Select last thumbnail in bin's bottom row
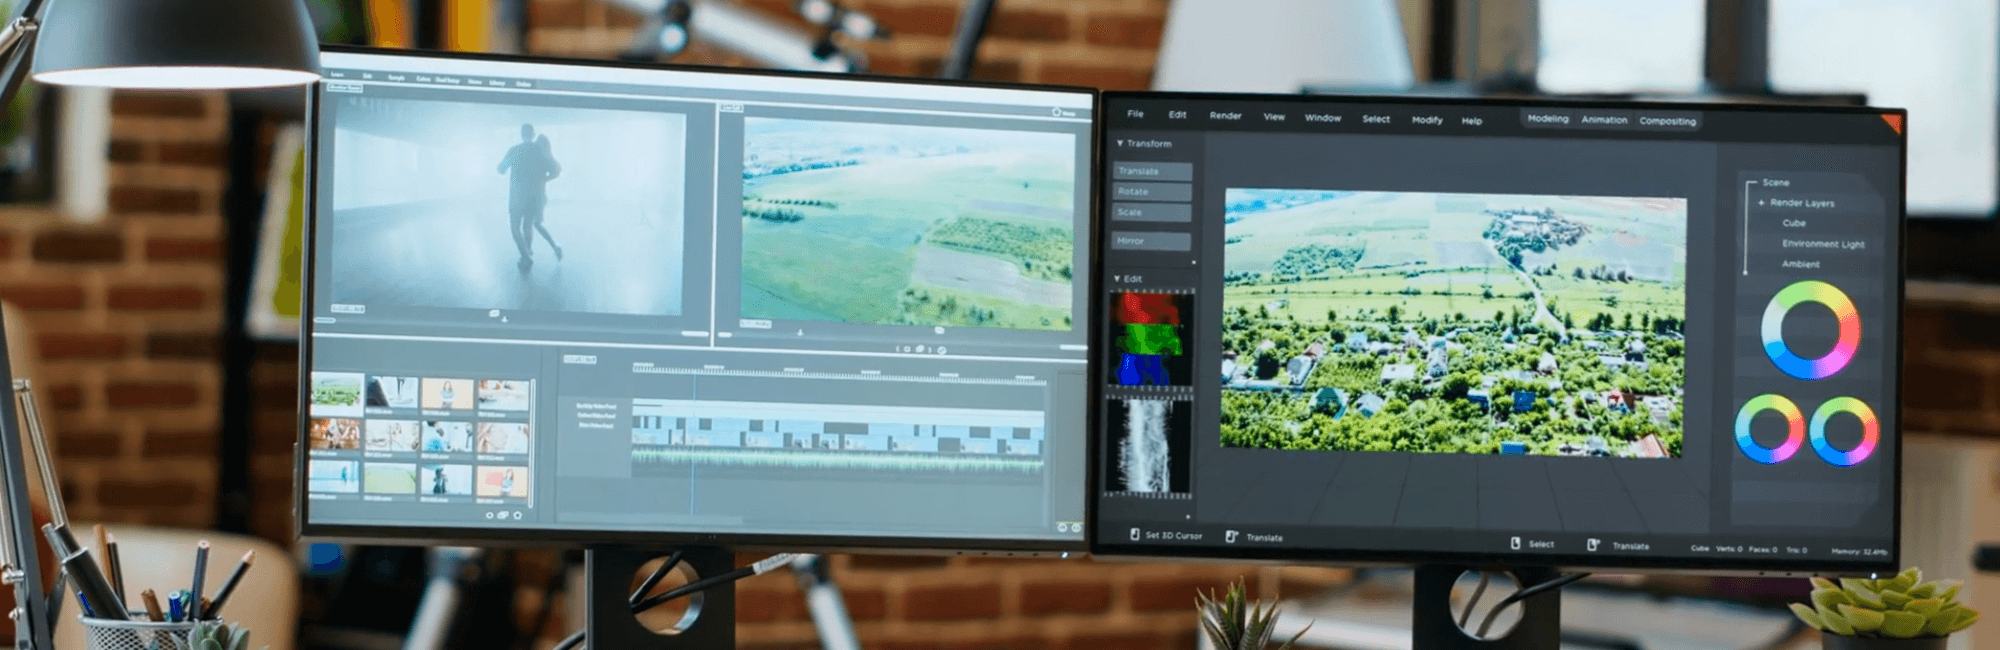The image size is (2000, 650). point(502,480)
